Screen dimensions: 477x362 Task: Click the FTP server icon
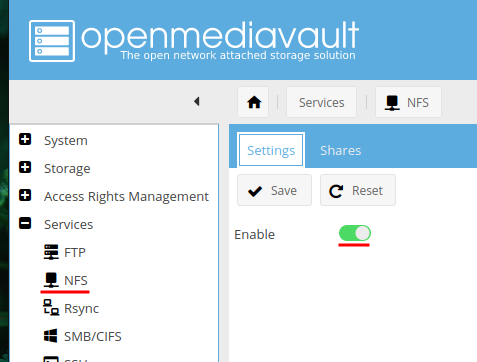click(x=51, y=252)
